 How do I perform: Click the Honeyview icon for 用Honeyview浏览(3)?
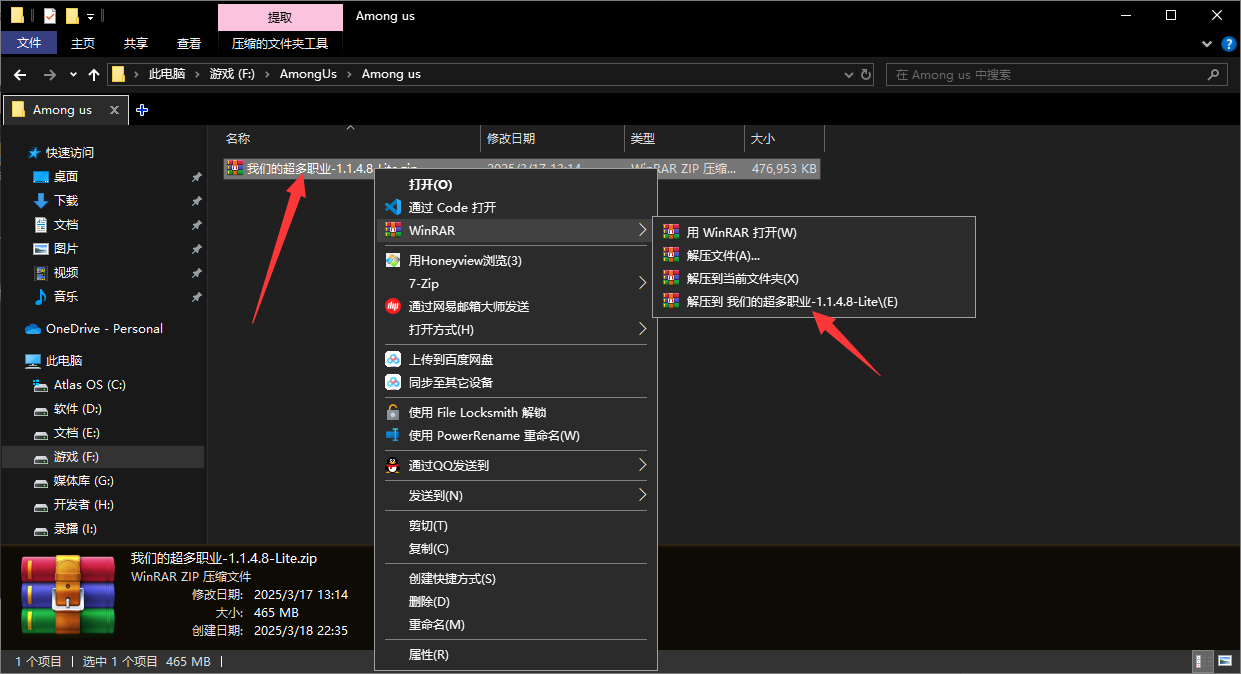pyautogui.click(x=392, y=260)
